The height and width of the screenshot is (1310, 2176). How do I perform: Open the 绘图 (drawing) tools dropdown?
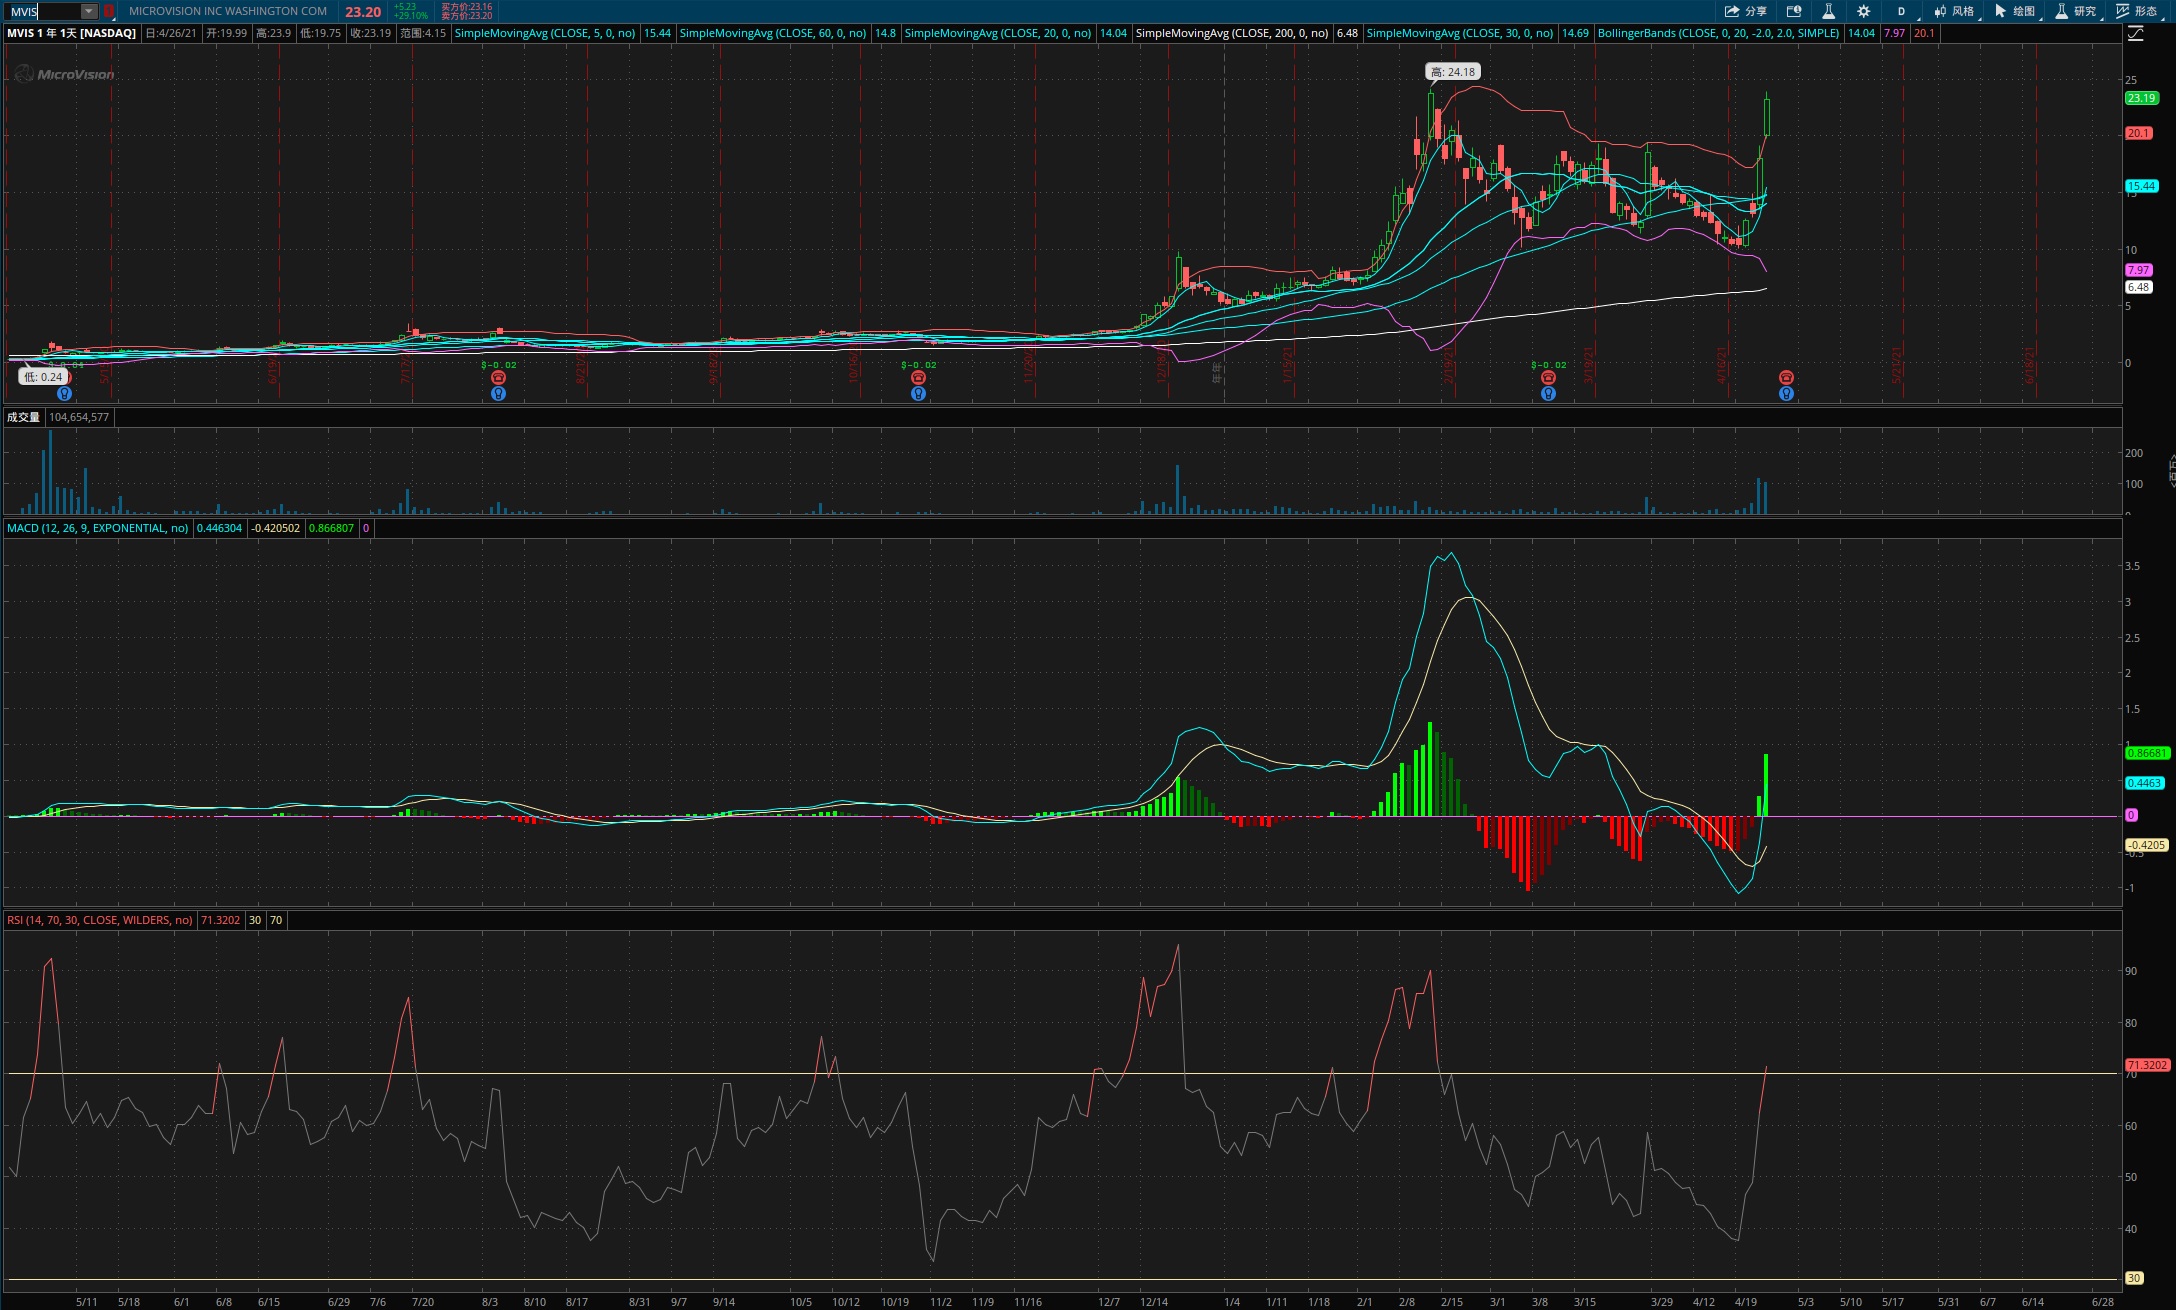[2016, 11]
